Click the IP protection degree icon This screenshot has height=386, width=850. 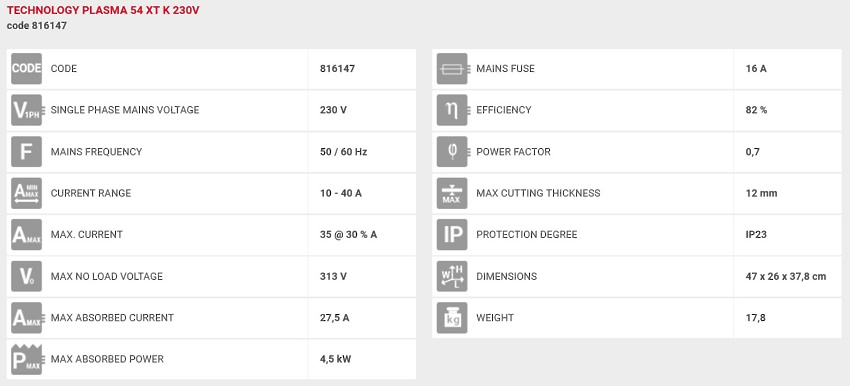[x=452, y=235]
